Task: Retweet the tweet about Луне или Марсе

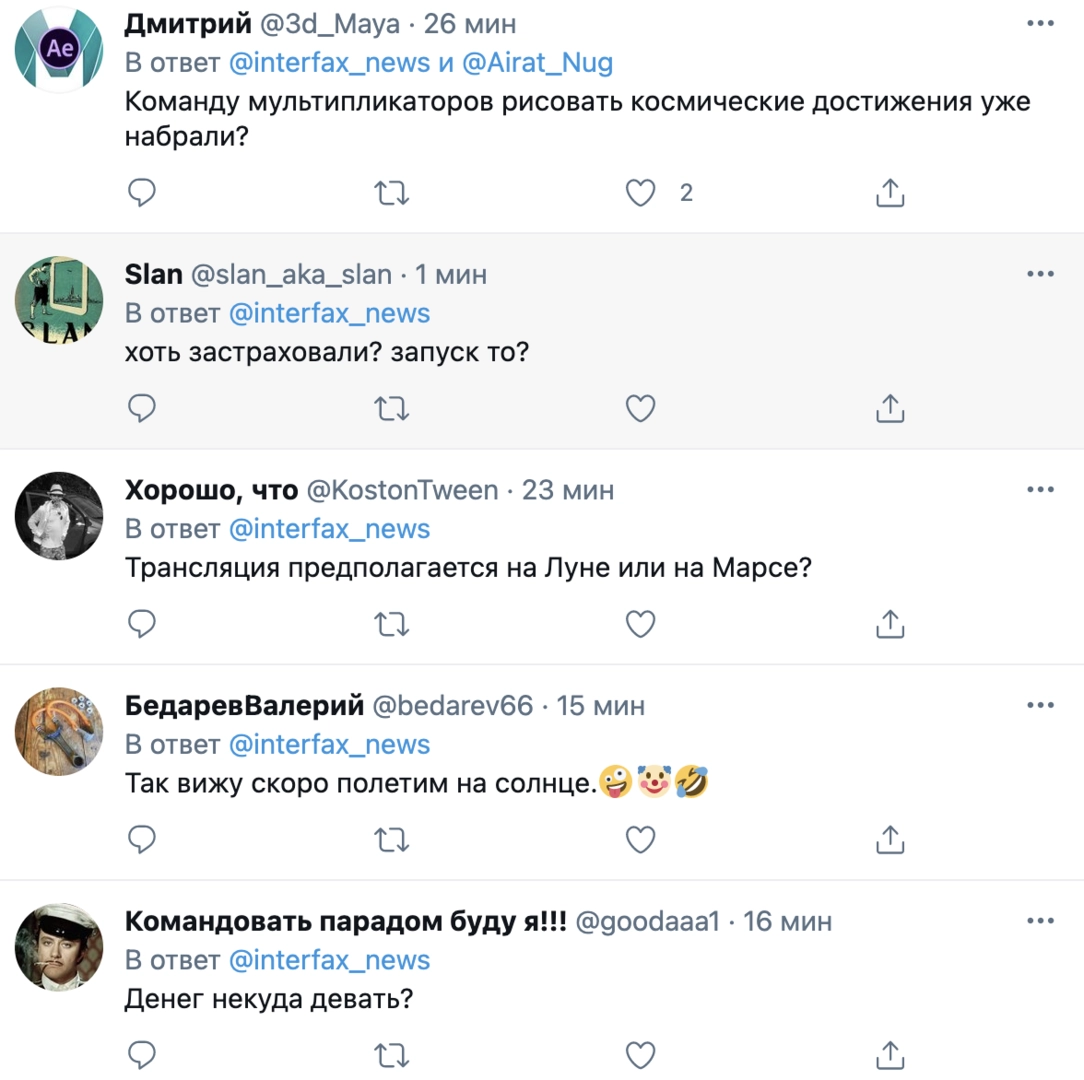Action: [x=391, y=624]
